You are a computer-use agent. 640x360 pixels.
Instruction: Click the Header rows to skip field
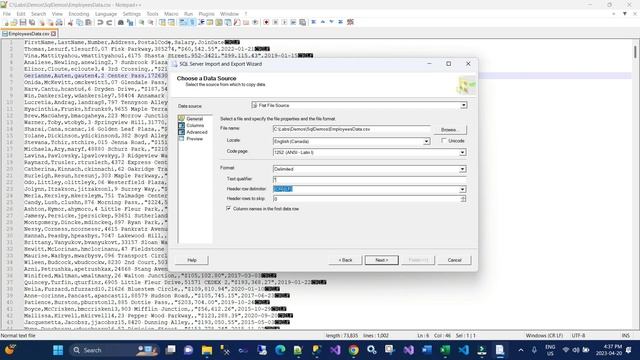367,199
